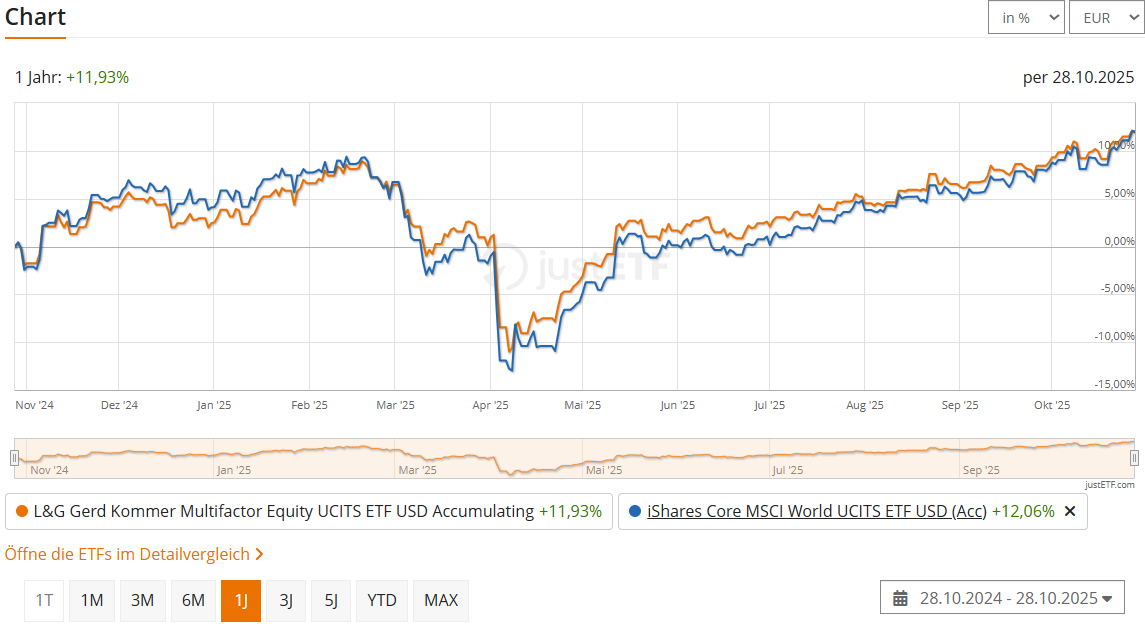Click the justETF.com chart credit

click(1110, 484)
